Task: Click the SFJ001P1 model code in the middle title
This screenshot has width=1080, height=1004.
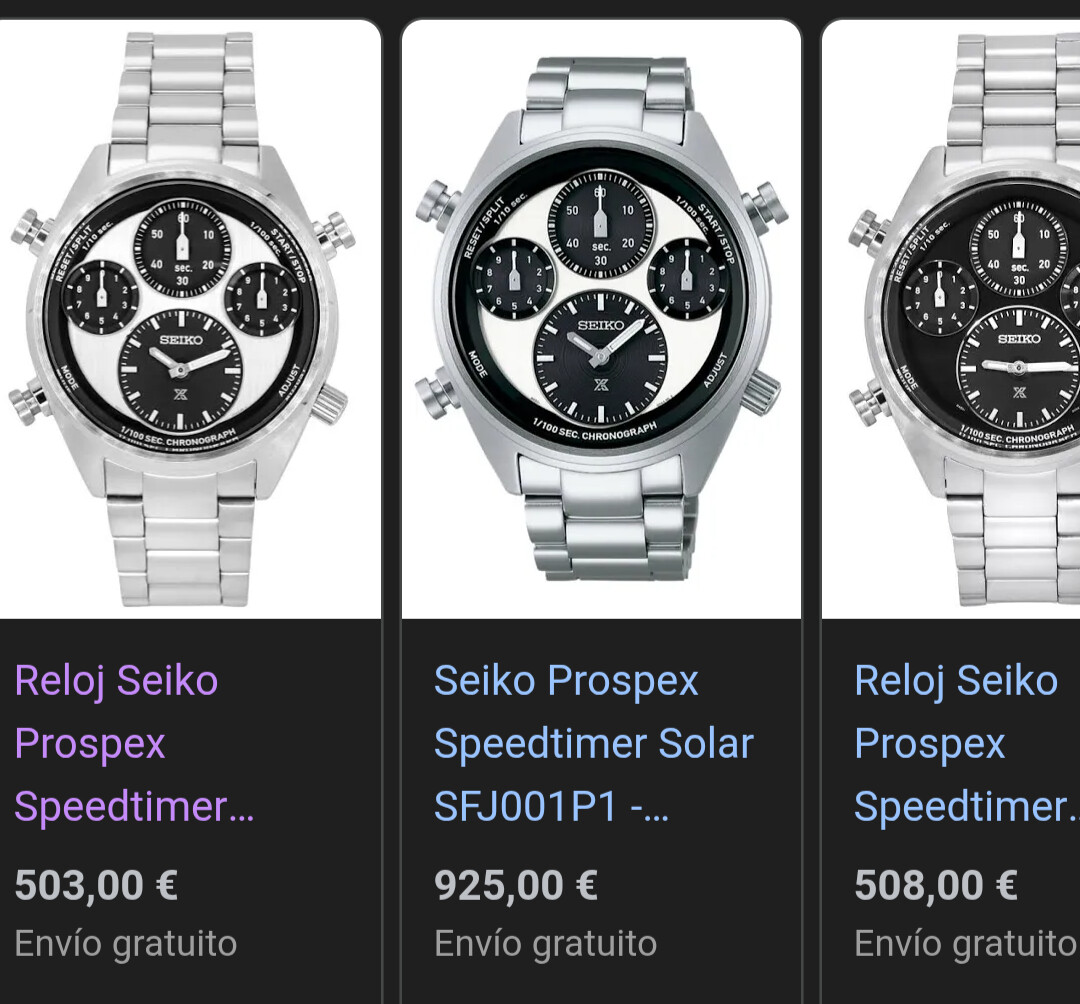Action: click(x=525, y=806)
